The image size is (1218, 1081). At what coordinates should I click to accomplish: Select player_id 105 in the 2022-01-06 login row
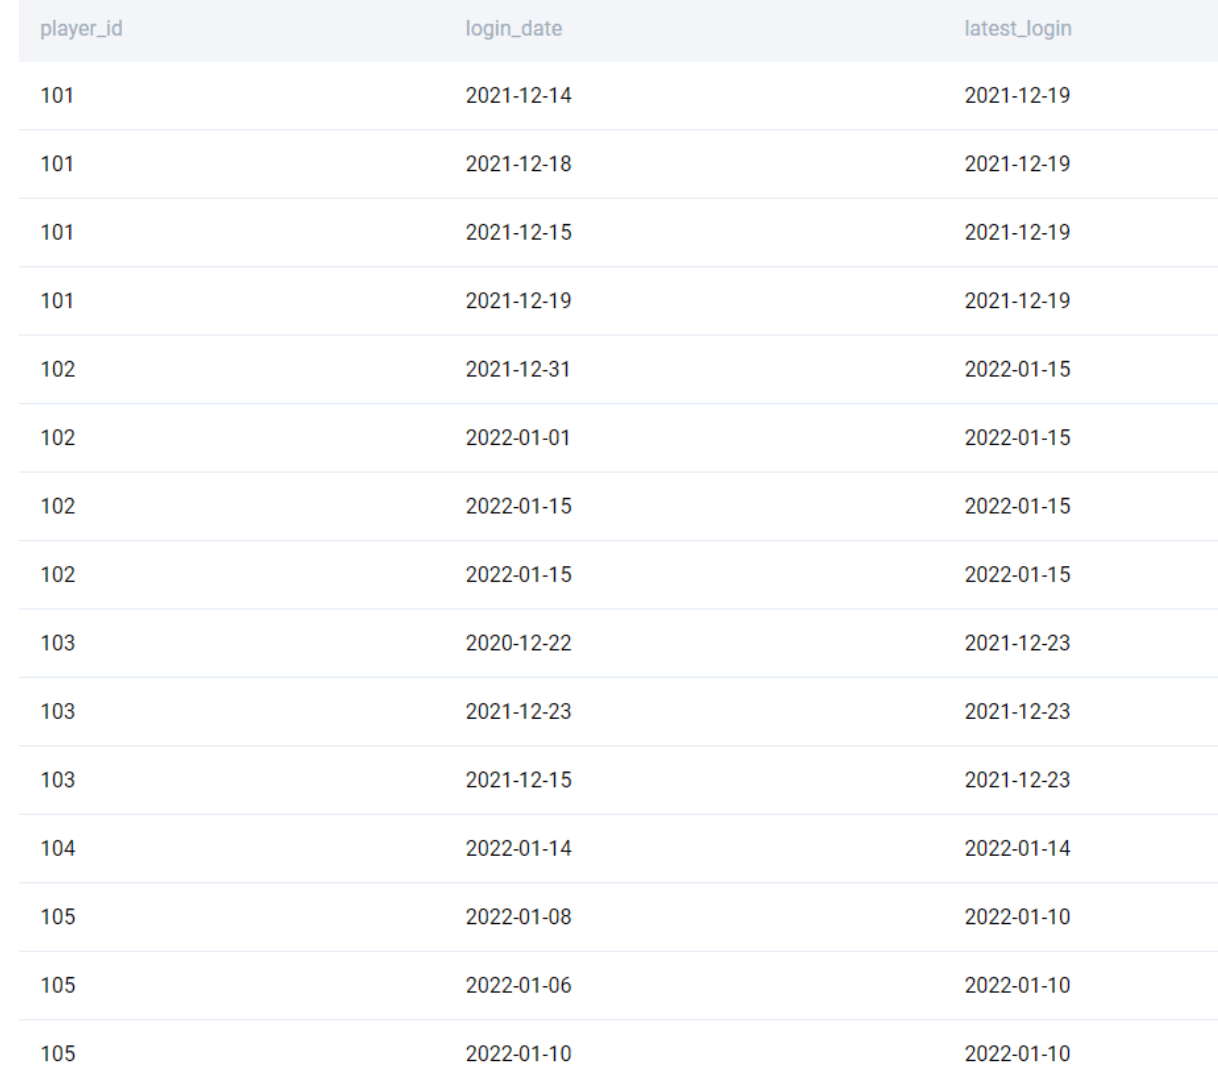pos(57,985)
